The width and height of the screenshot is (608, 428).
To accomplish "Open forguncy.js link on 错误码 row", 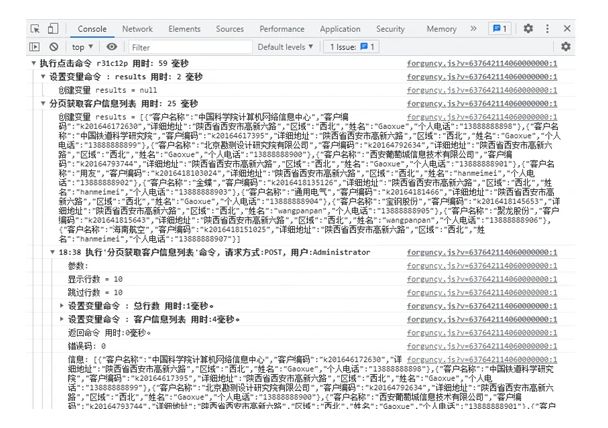I will (x=482, y=346).
